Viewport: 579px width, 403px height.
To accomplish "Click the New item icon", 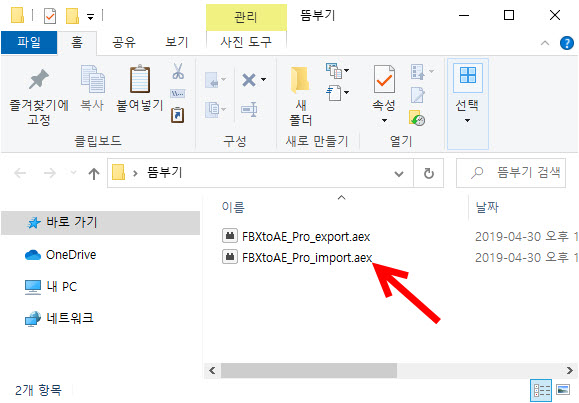I will pyautogui.click(x=335, y=71).
